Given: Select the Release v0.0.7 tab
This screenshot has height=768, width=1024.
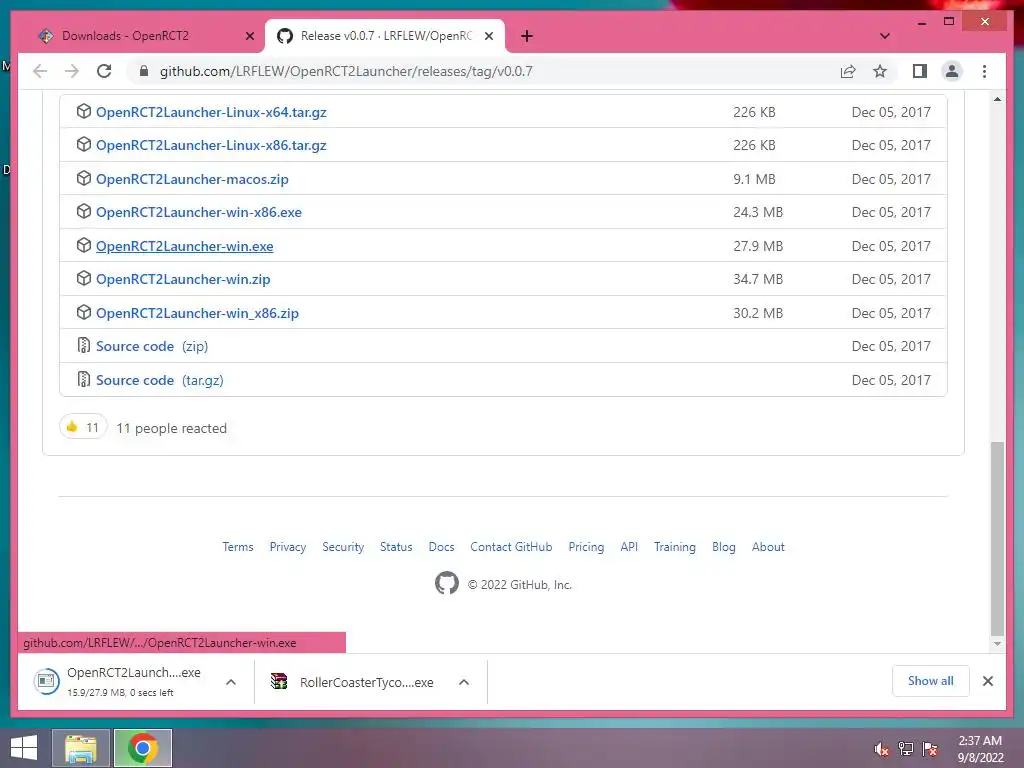Looking at the screenshot, I should [385, 36].
